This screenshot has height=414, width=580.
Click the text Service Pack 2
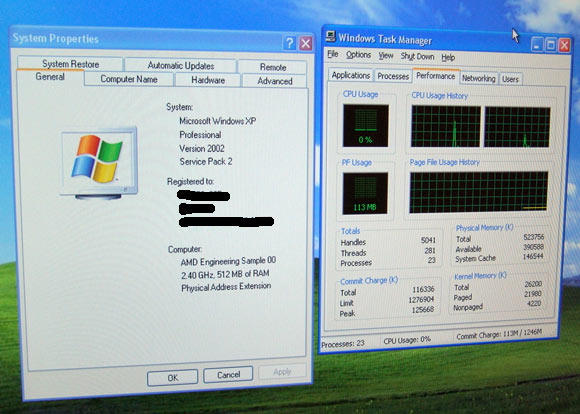click(x=206, y=162)
